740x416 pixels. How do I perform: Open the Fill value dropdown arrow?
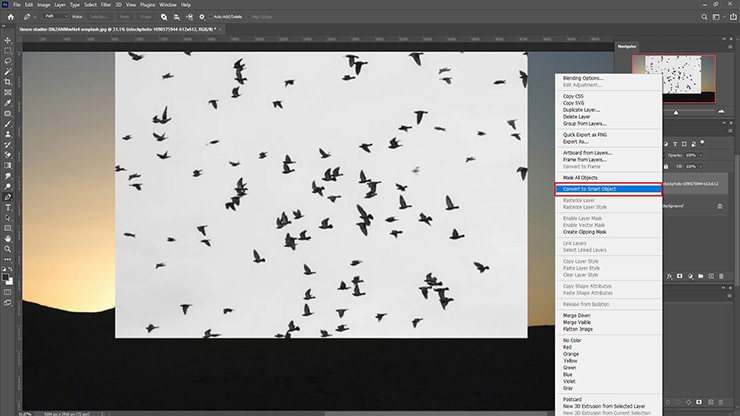pyautogui.click(x=700, y=166)
